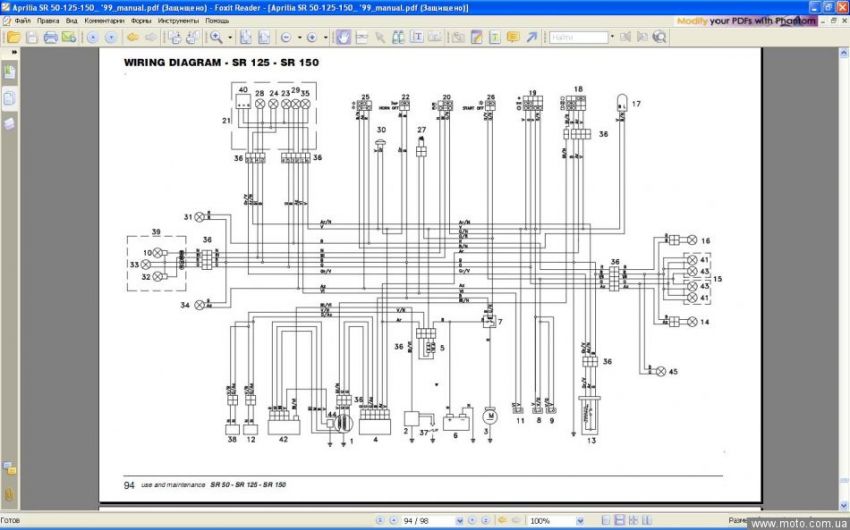Expand the left navigation panel arrow
The image size is (850, 530).
[14, 53]
